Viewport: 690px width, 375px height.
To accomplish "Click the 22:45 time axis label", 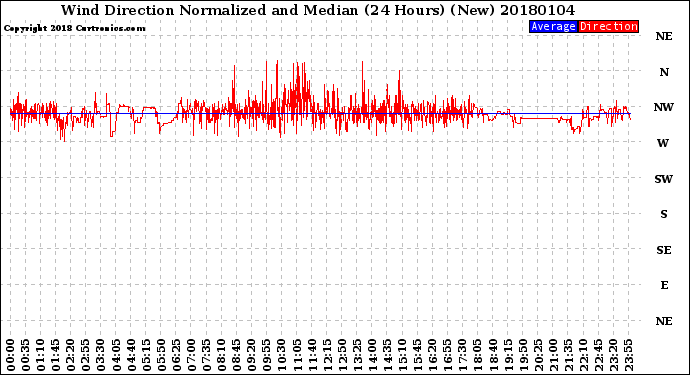I will (598, 355).
